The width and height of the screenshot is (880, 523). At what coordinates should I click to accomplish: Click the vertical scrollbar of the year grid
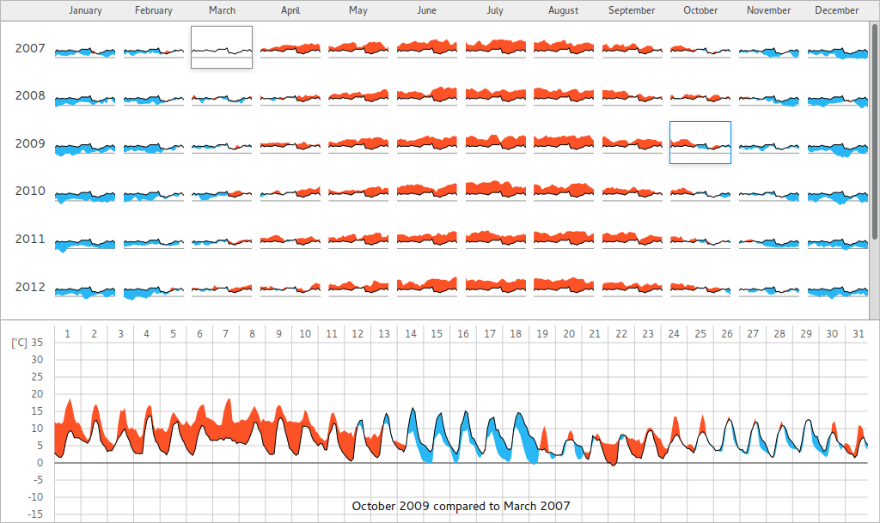874,130
